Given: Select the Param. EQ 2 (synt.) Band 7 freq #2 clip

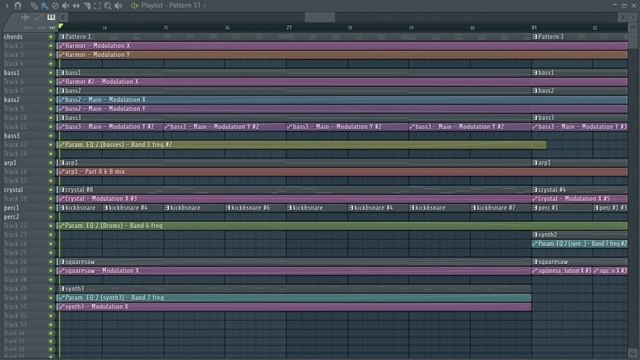Looking at the screenshot, I should [580, 244].
